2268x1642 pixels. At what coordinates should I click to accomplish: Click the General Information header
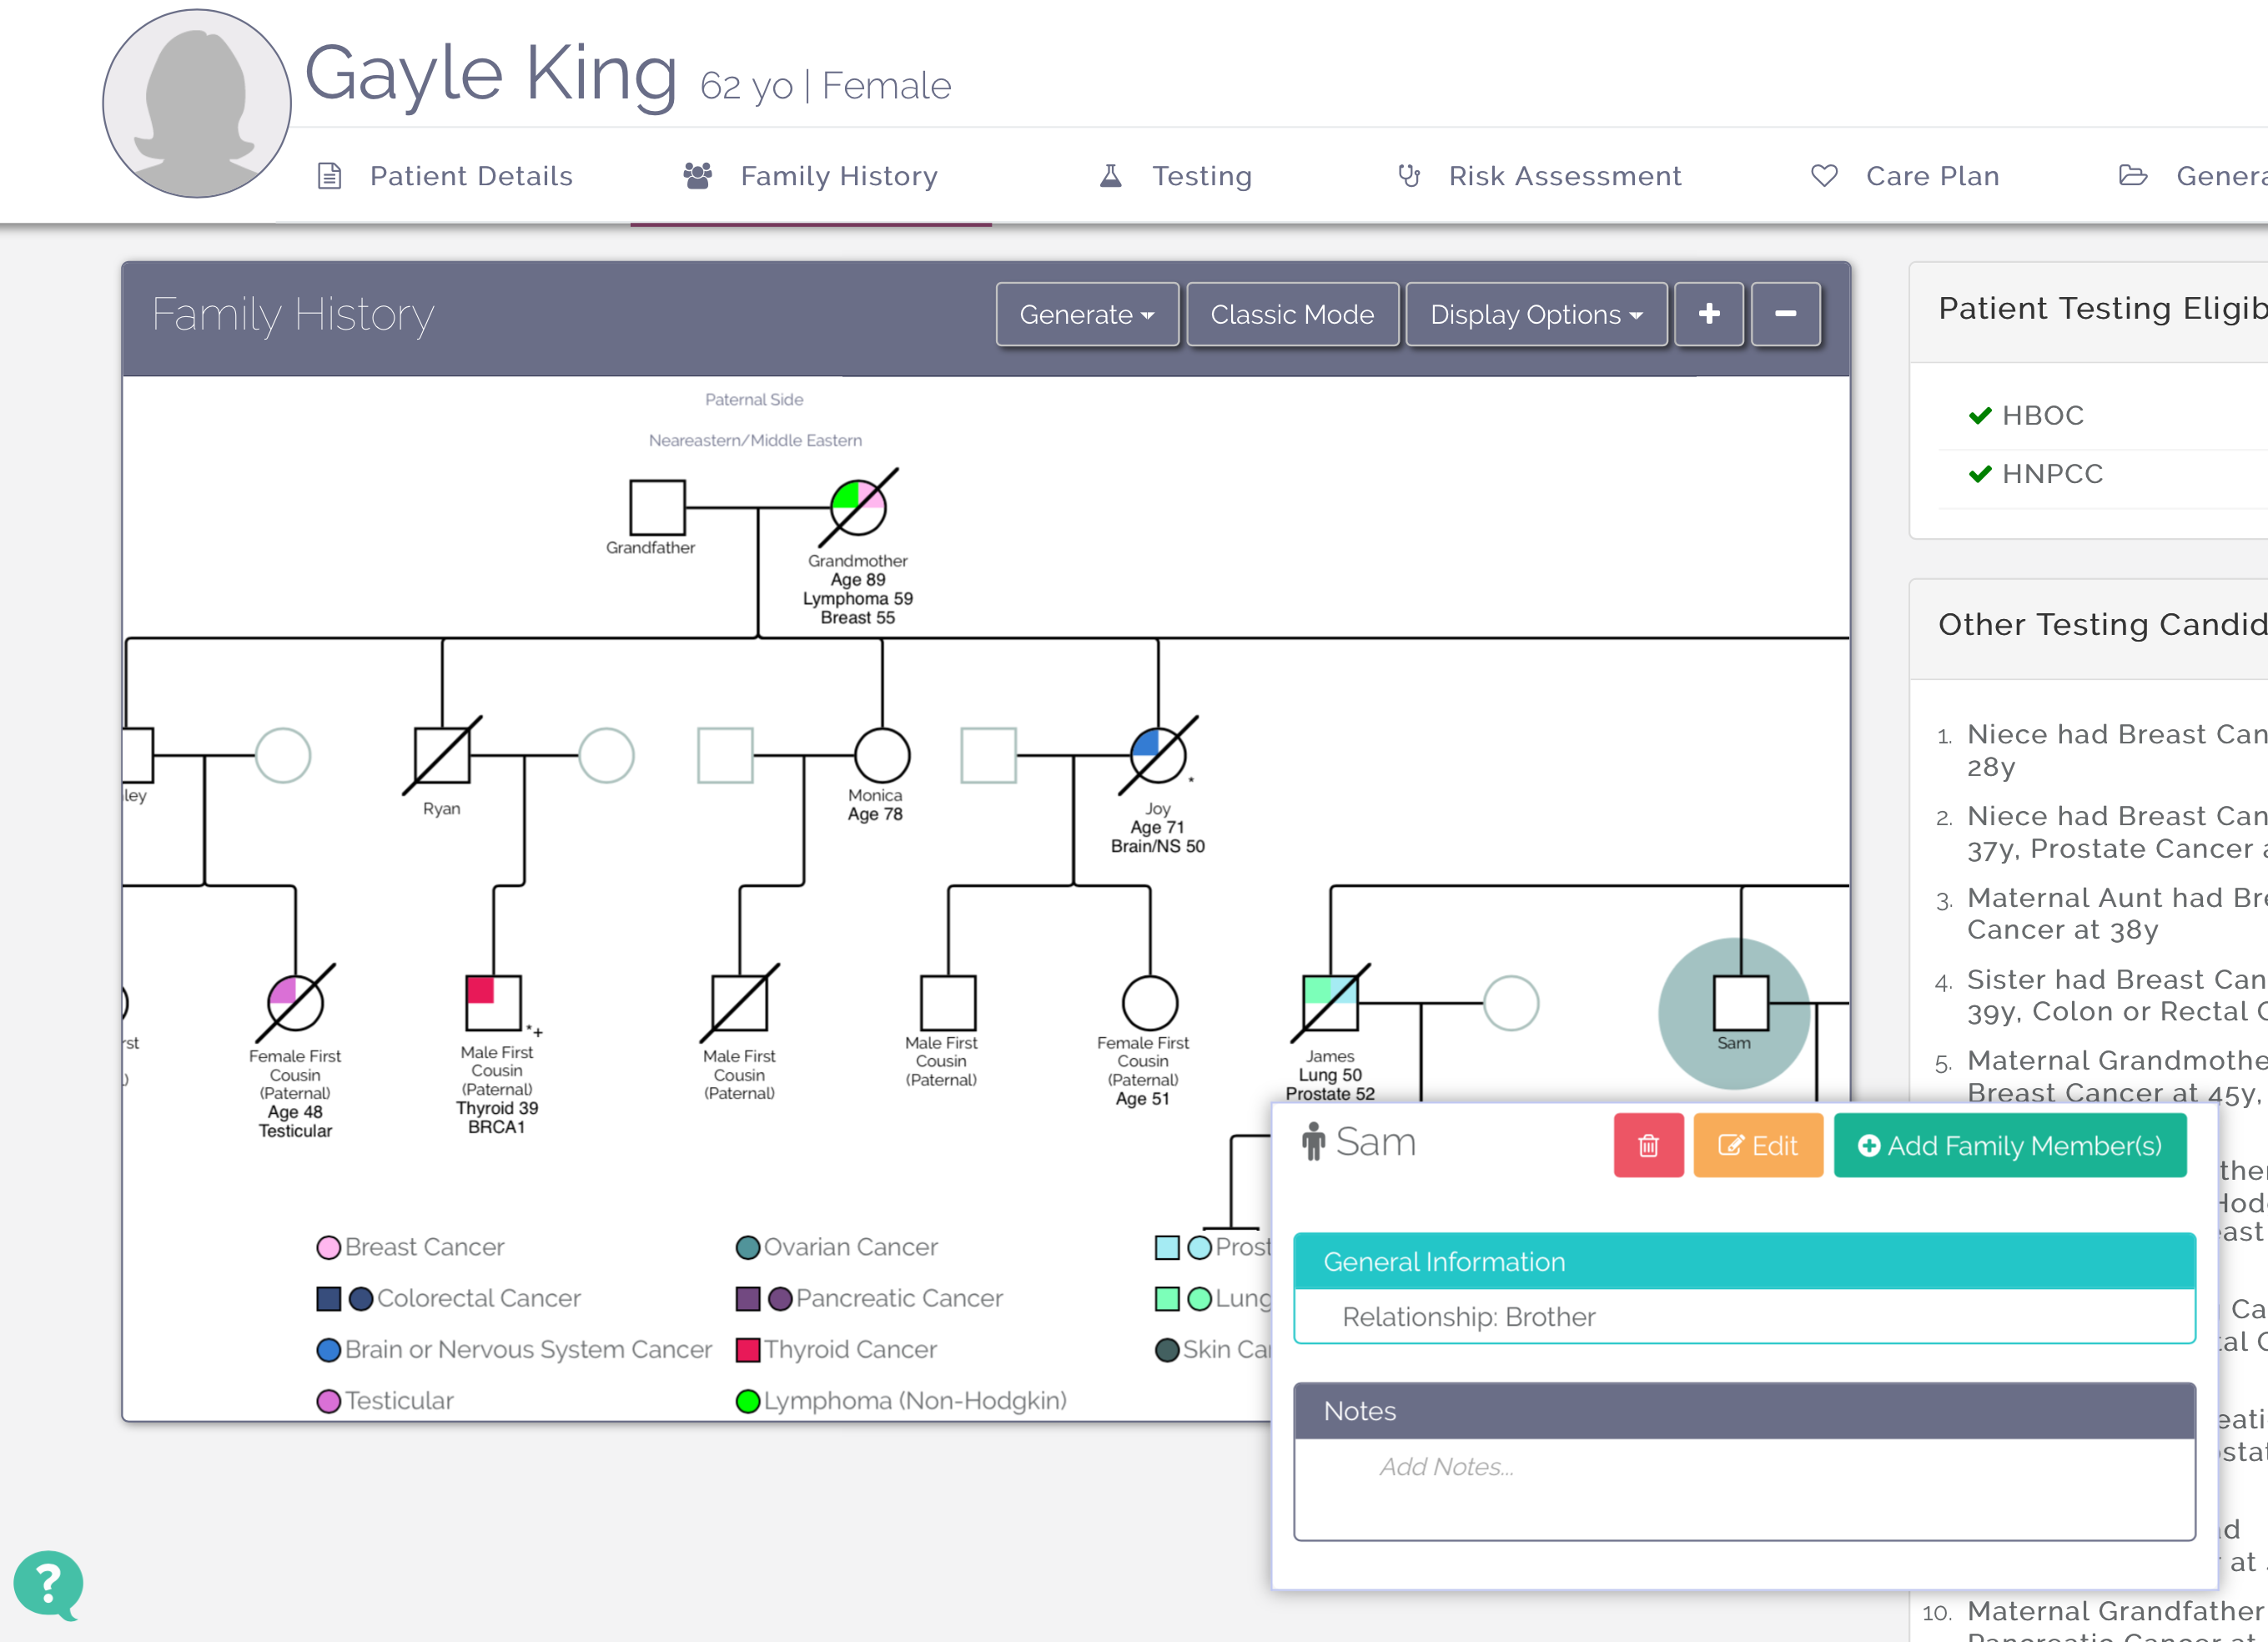pyautogui.click(x=1744, y=1261)
